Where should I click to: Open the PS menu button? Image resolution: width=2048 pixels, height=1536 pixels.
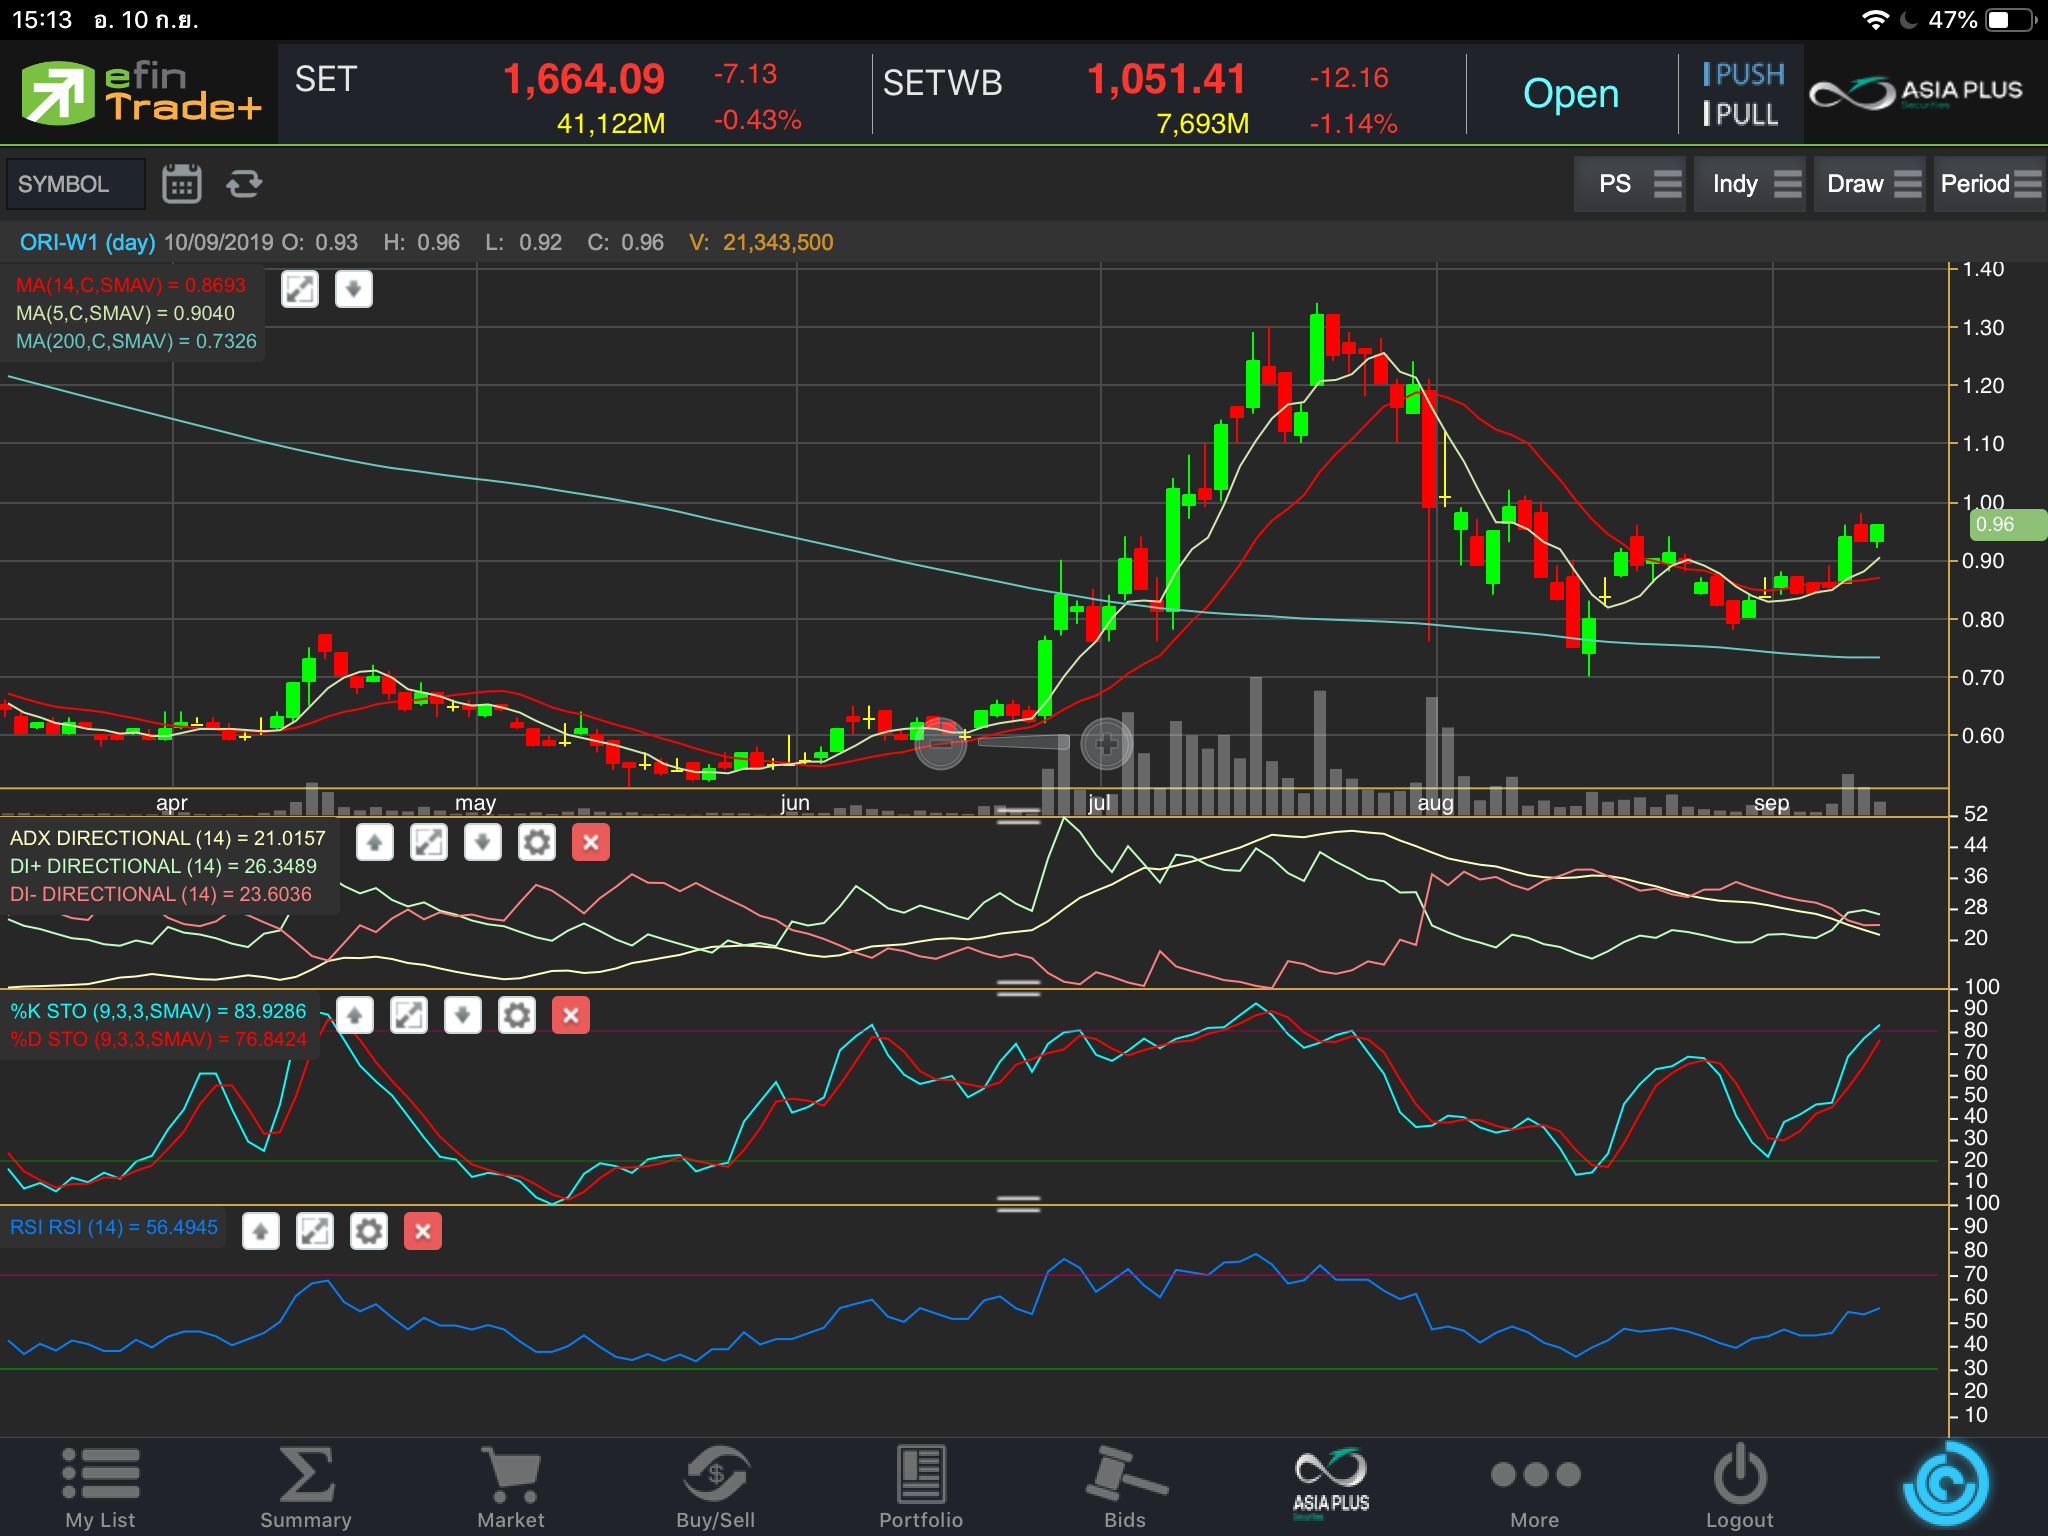click(x=1632, y=184)
